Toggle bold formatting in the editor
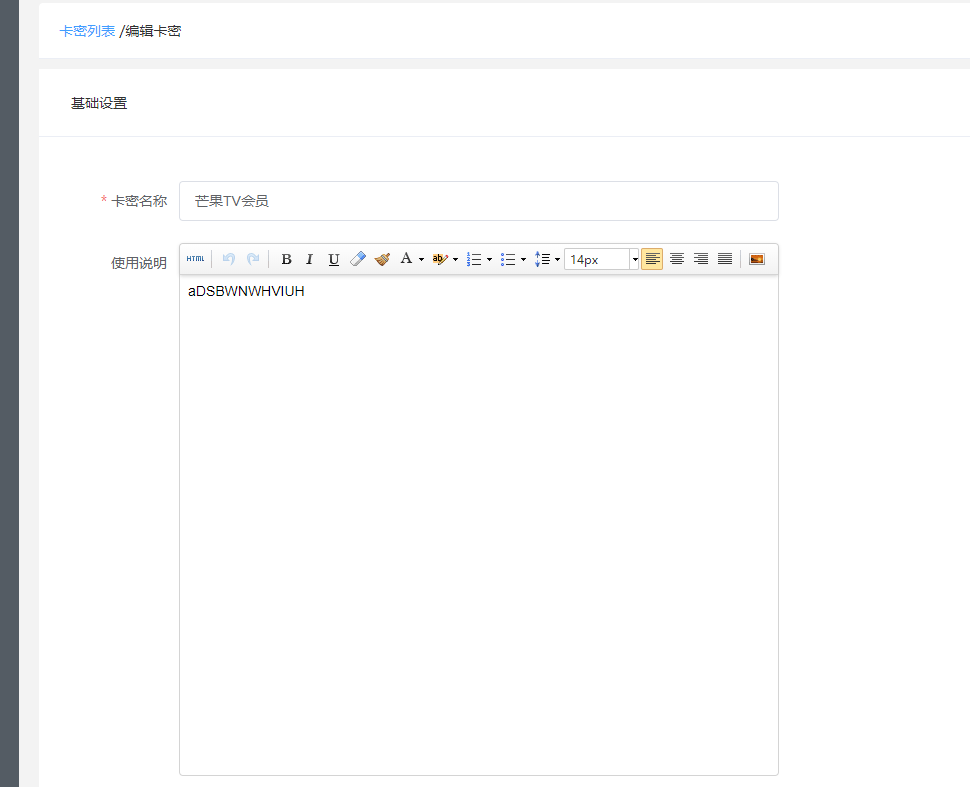The image size is (970, 787). pos(286,259)
